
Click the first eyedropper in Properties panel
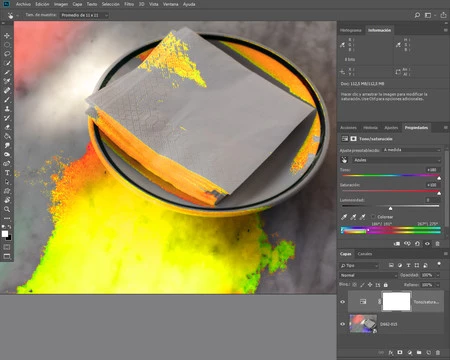(344, 217)
